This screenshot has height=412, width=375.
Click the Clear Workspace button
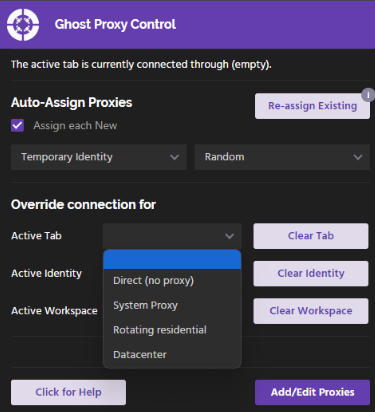click(x=311, y=311)
